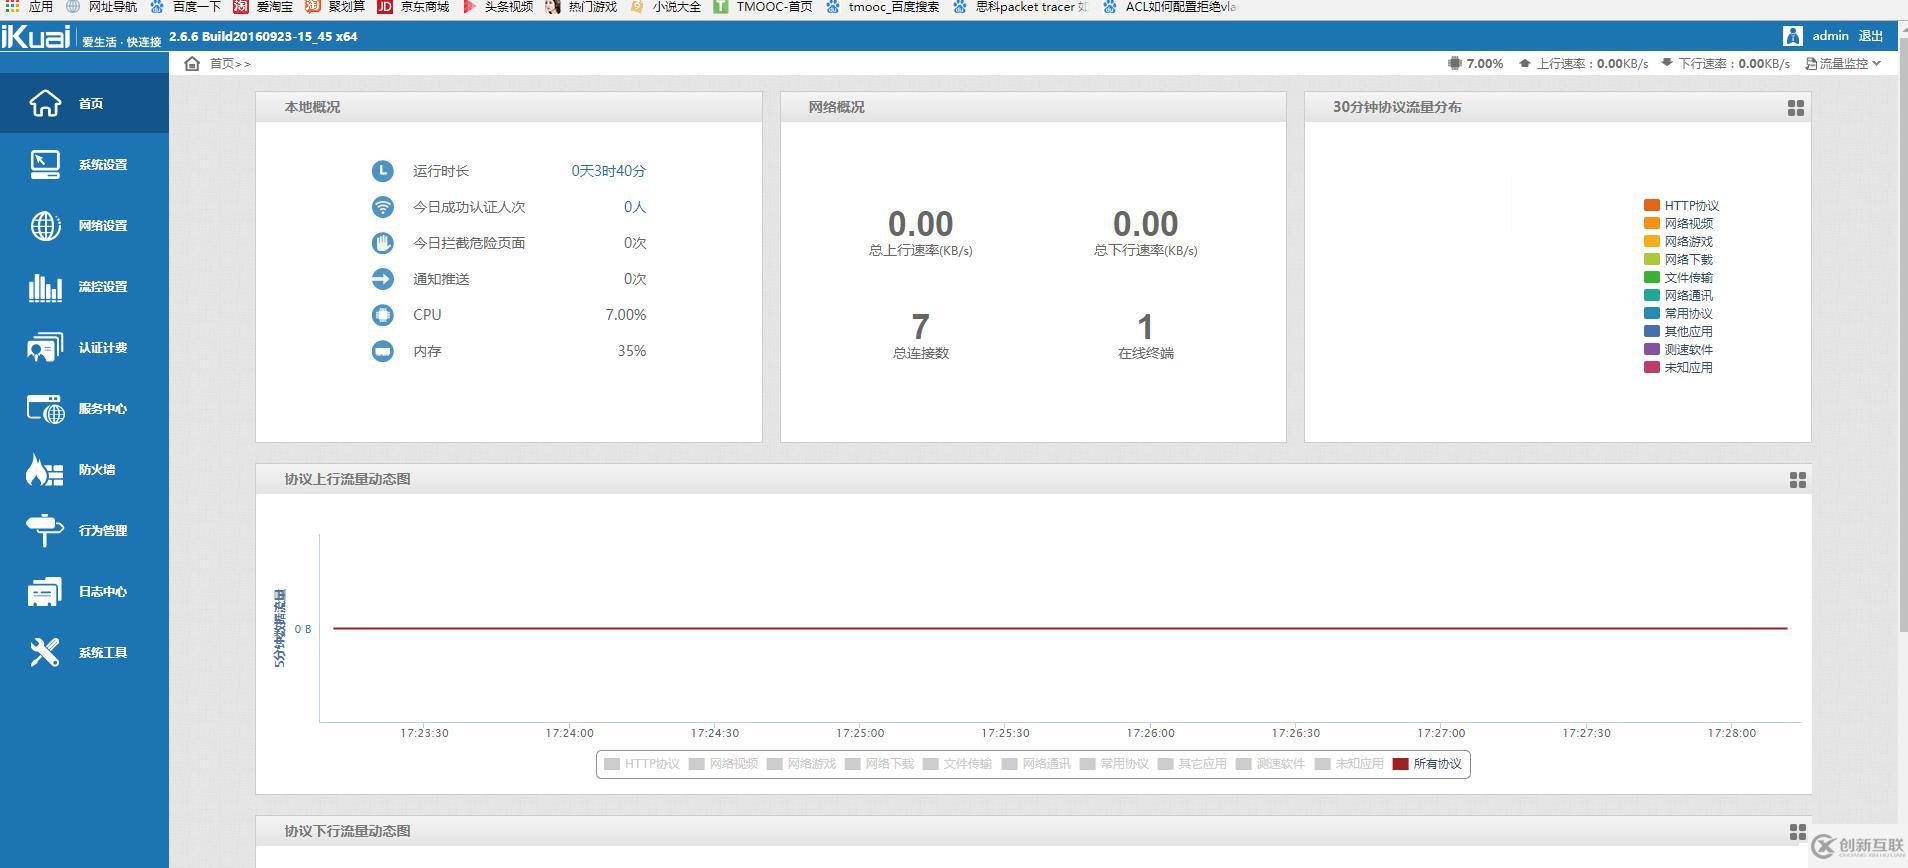Viewport: 1908px width, 868px height.
Task: Open 服务中心 icon in sidebar
Action: pyautogui.click(x=45, y=408)
